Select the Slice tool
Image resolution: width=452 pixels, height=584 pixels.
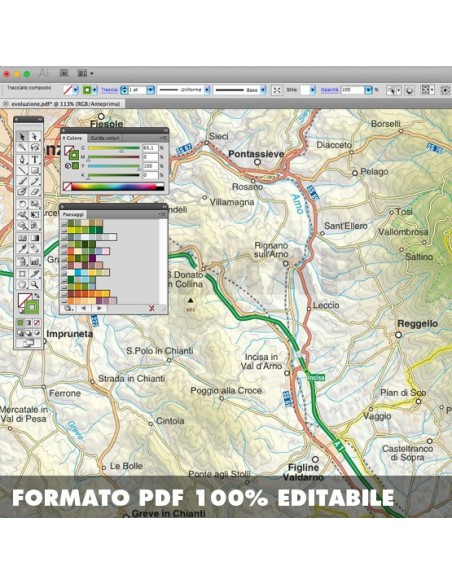35,274
